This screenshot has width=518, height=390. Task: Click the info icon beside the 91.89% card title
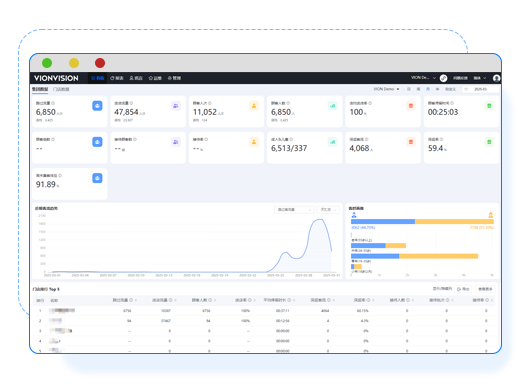[x=60, y=175]
